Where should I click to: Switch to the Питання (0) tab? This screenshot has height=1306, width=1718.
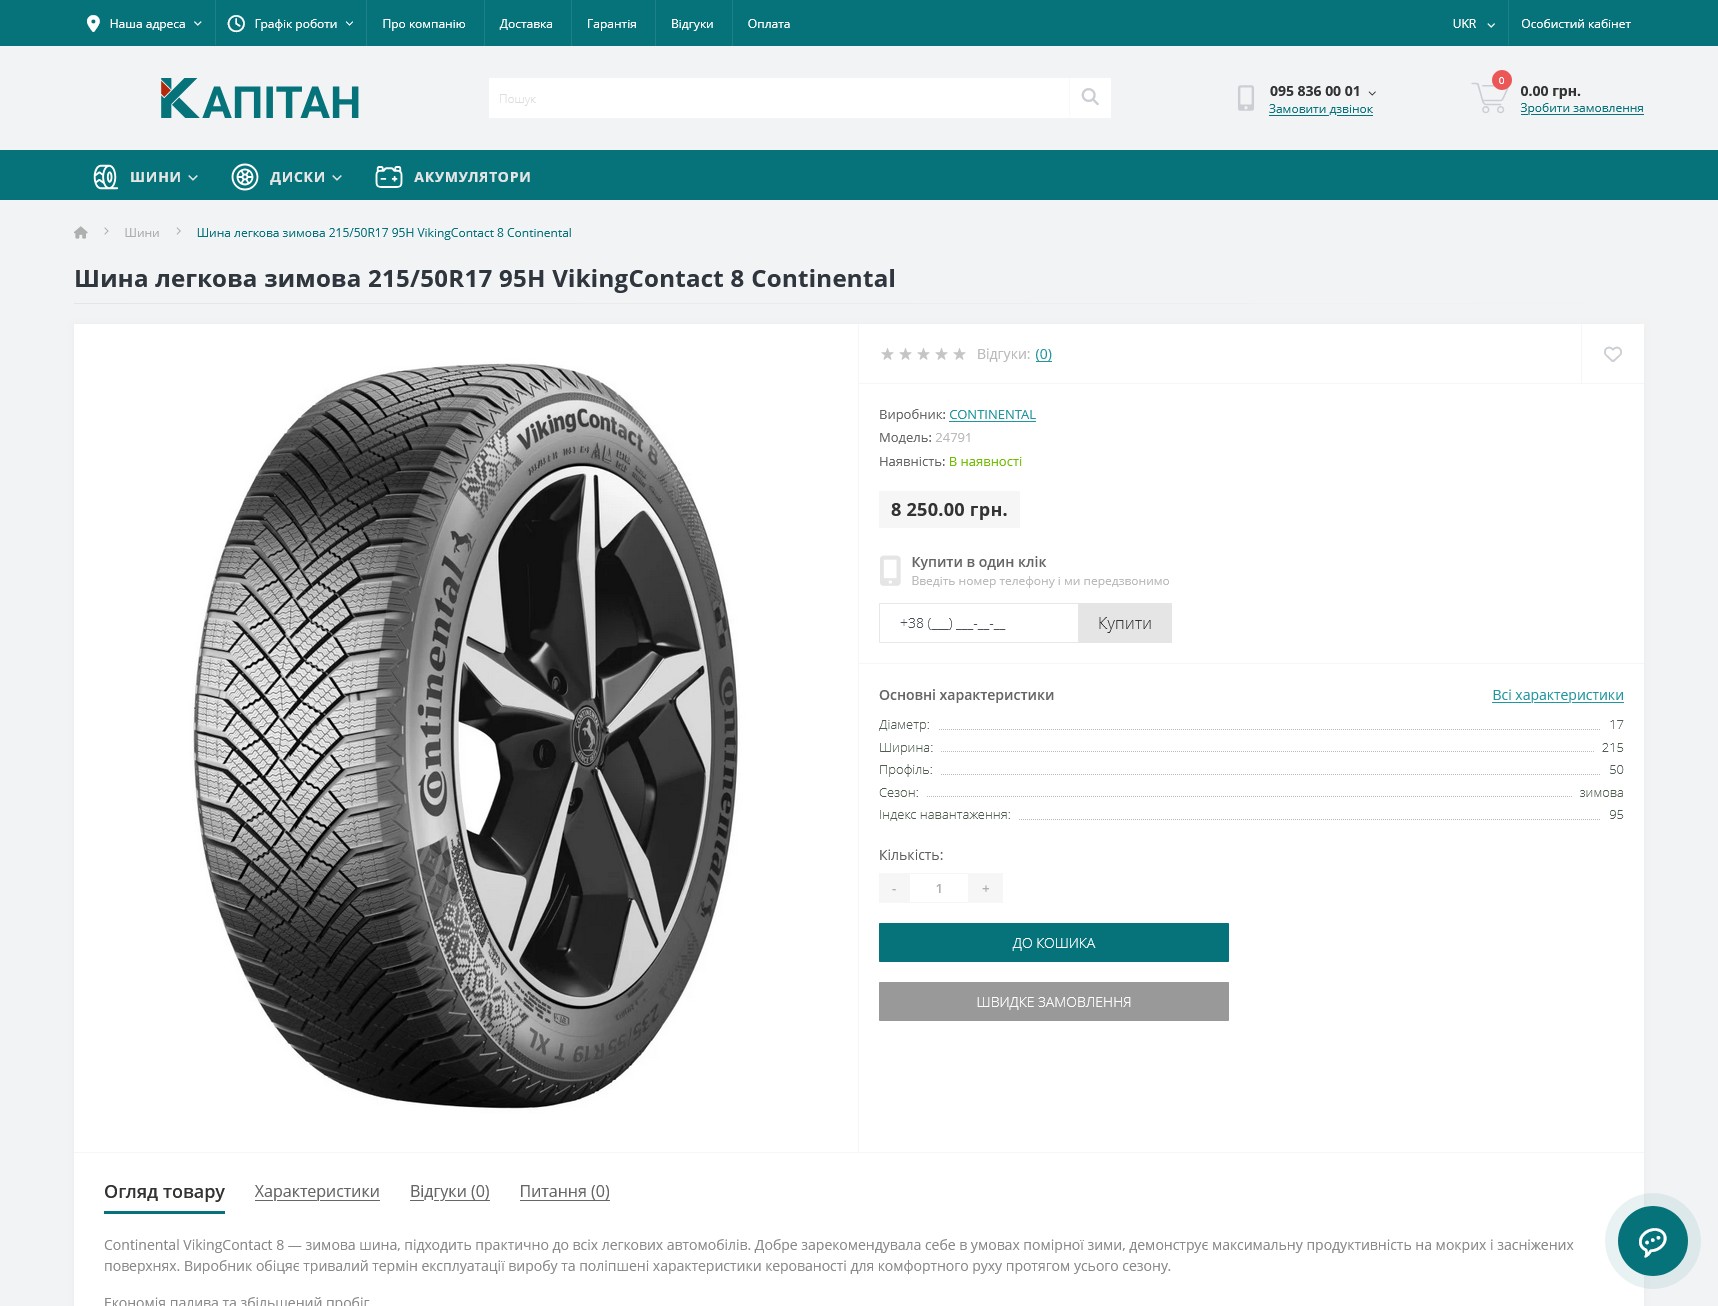coord(565,1192)
